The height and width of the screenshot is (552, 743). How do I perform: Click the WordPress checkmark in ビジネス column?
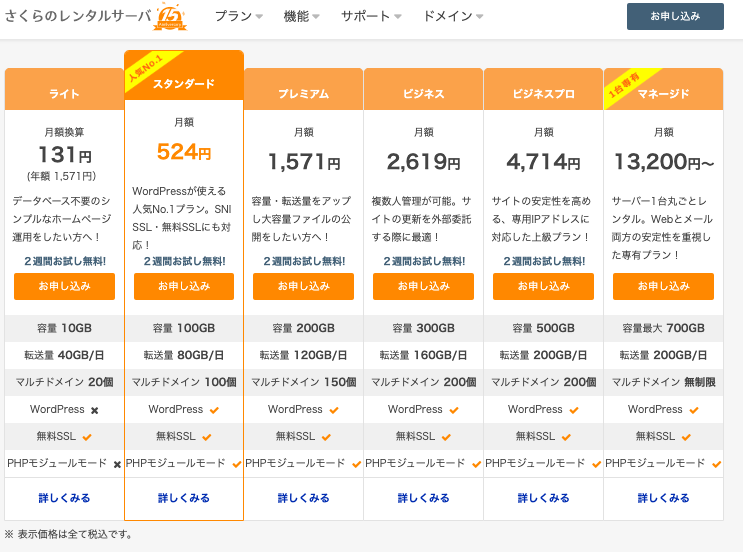point(454,410)
